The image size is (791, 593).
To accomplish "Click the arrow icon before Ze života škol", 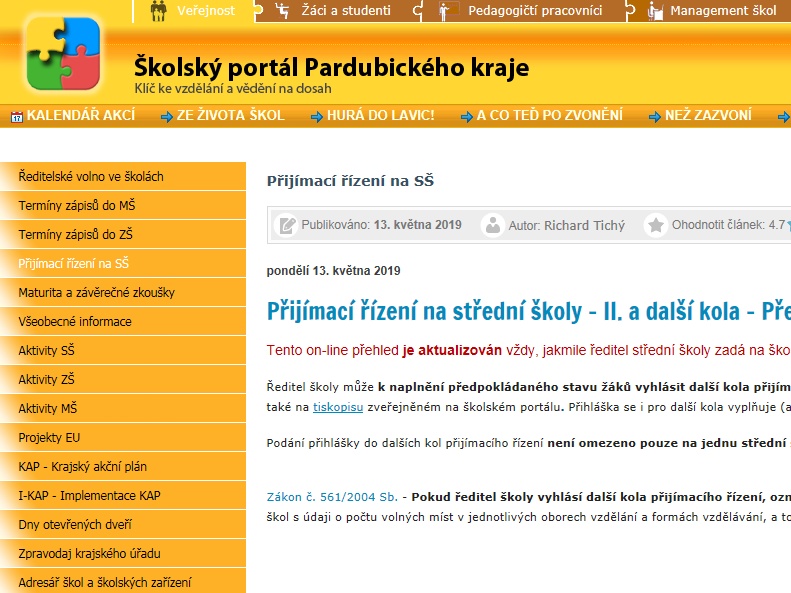I will [166, 117].
